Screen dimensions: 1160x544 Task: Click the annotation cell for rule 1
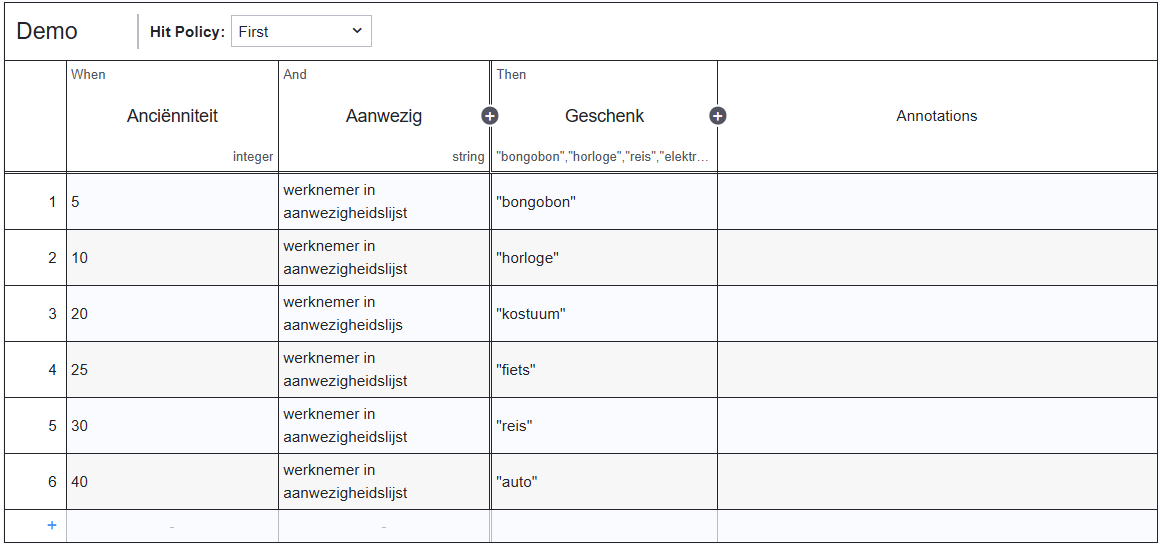coord(936,202)
